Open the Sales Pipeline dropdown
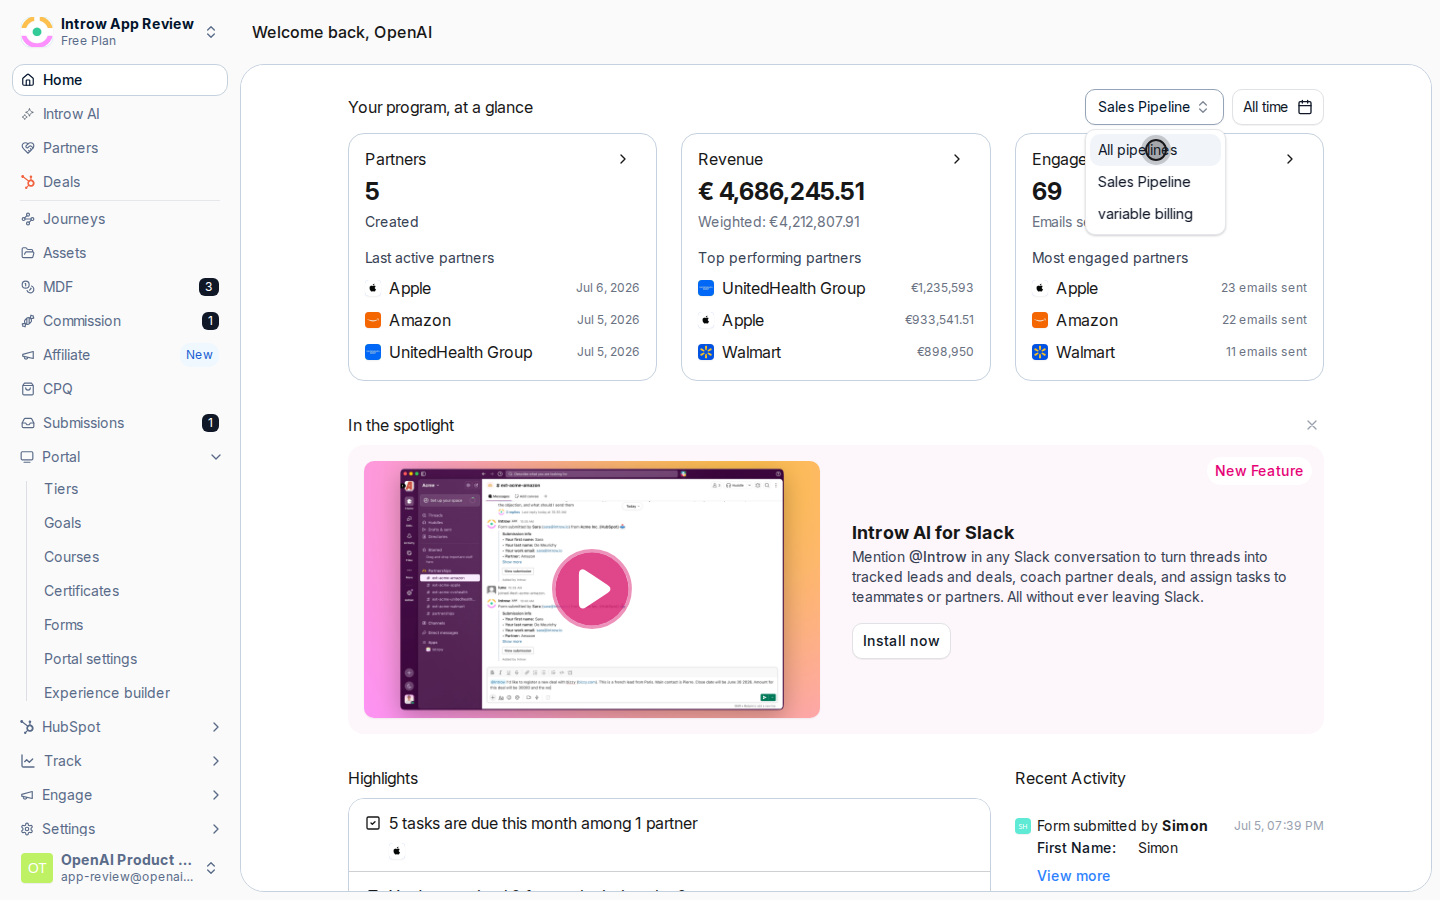This screenshot has height=900, width=1440. click(x=1154, y=107)
